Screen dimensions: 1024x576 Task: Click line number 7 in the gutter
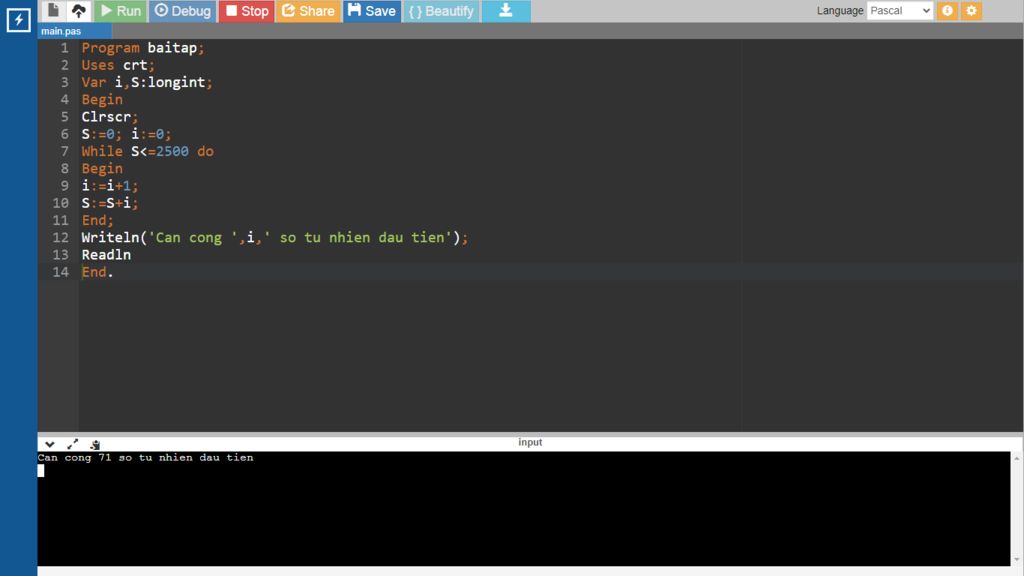point(64,152)
